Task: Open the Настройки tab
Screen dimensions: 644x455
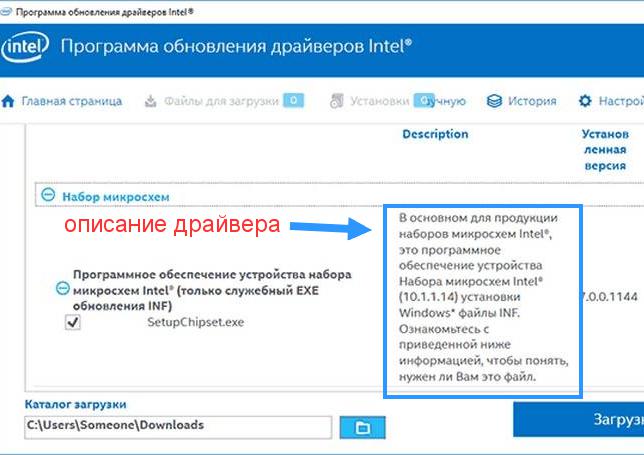Action: pyautogui.click(x=621, y=101)
